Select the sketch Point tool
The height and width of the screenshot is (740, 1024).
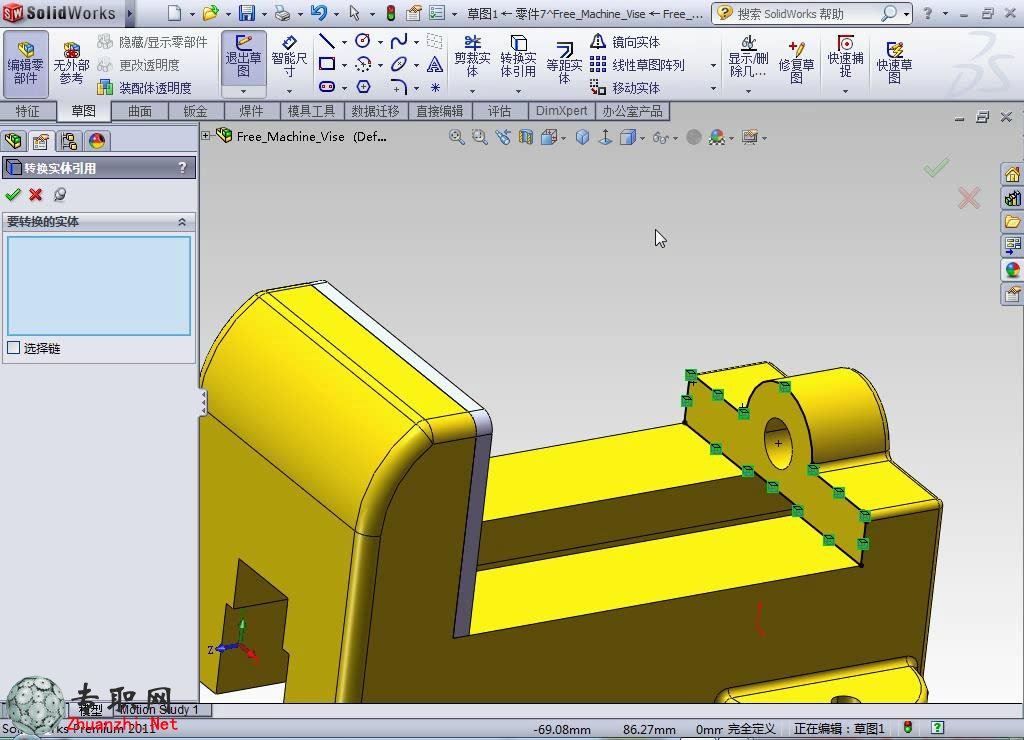435,87
